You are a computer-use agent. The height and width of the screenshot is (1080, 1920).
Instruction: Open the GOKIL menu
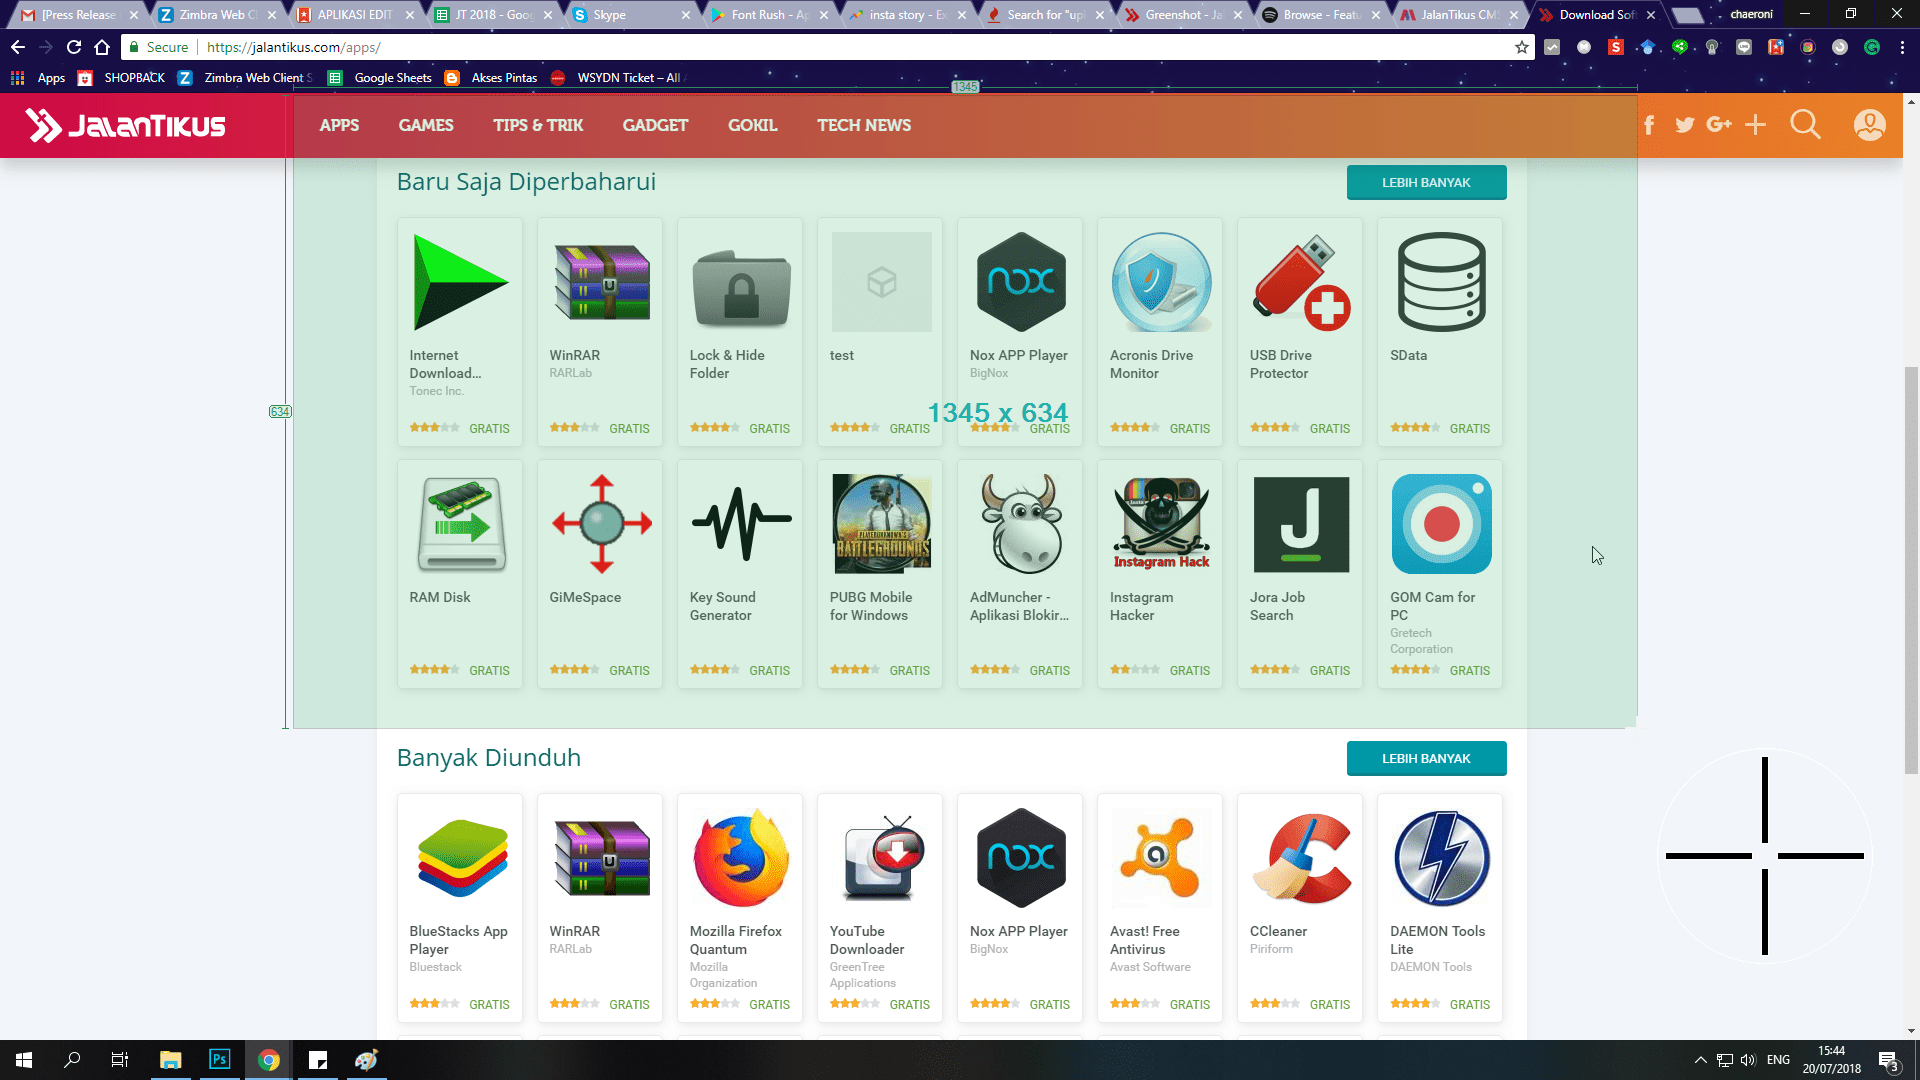(x=752, y=125)
